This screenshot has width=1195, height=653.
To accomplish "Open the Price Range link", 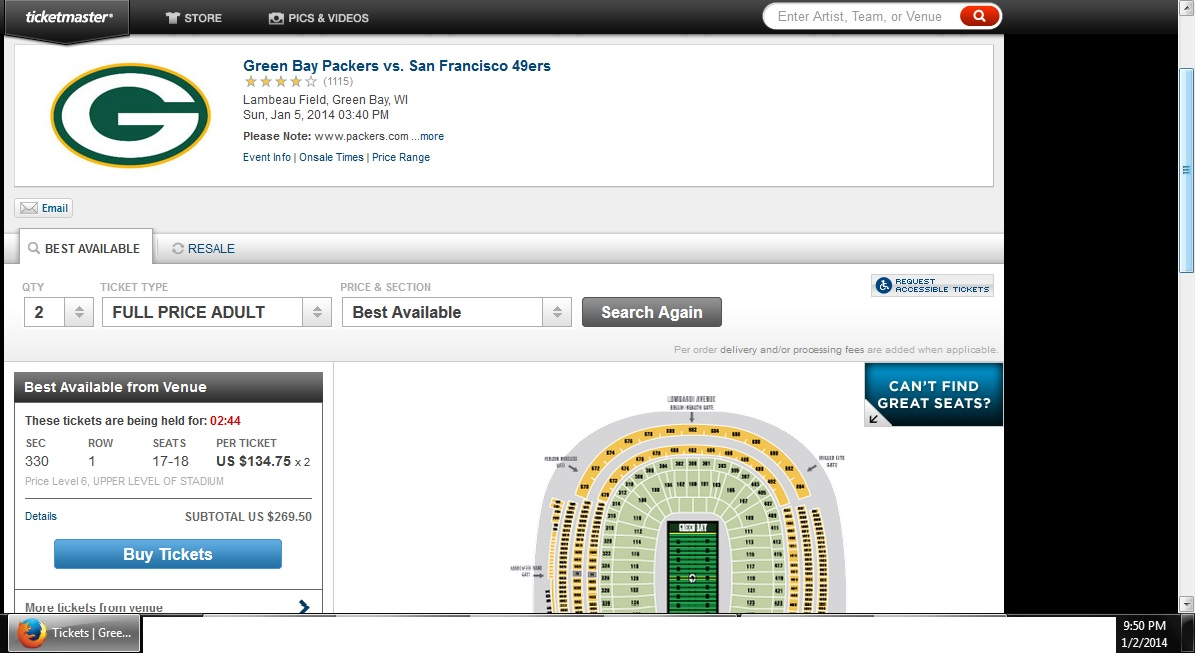I will click(401, 157).
